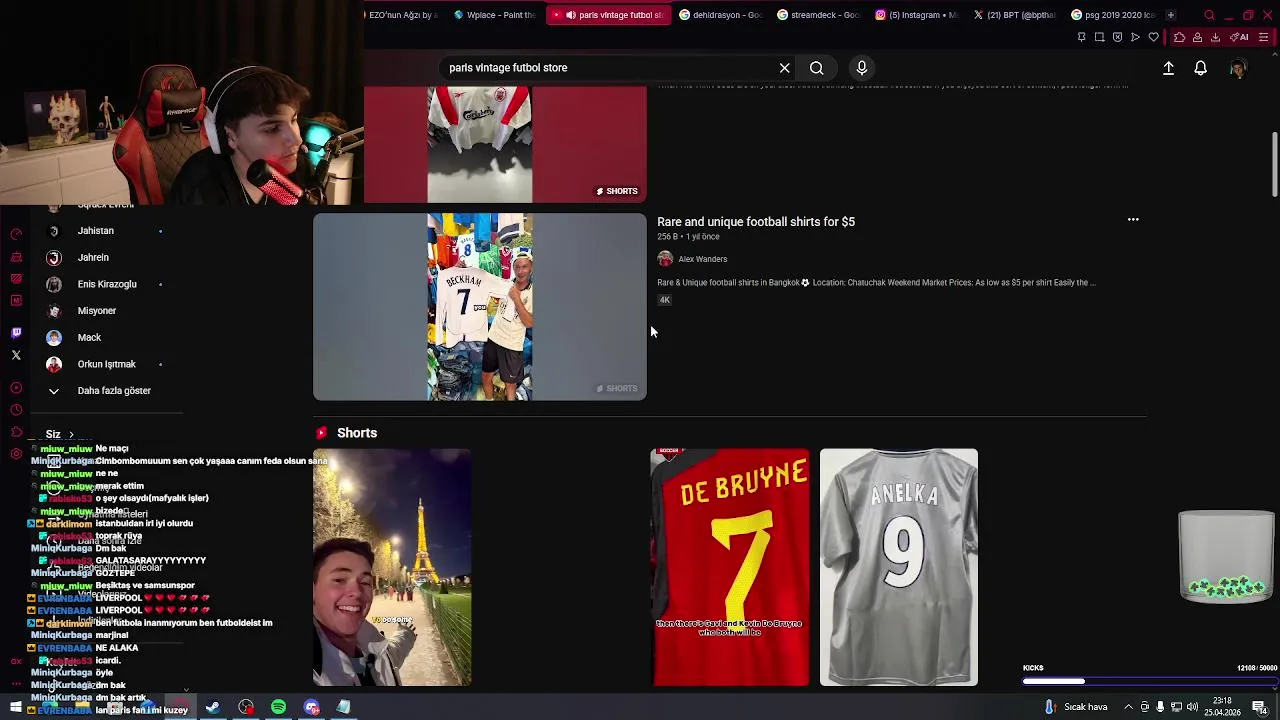
Task: Open the browser downloads arrow icon
Action: click(x=1215, y=37)
